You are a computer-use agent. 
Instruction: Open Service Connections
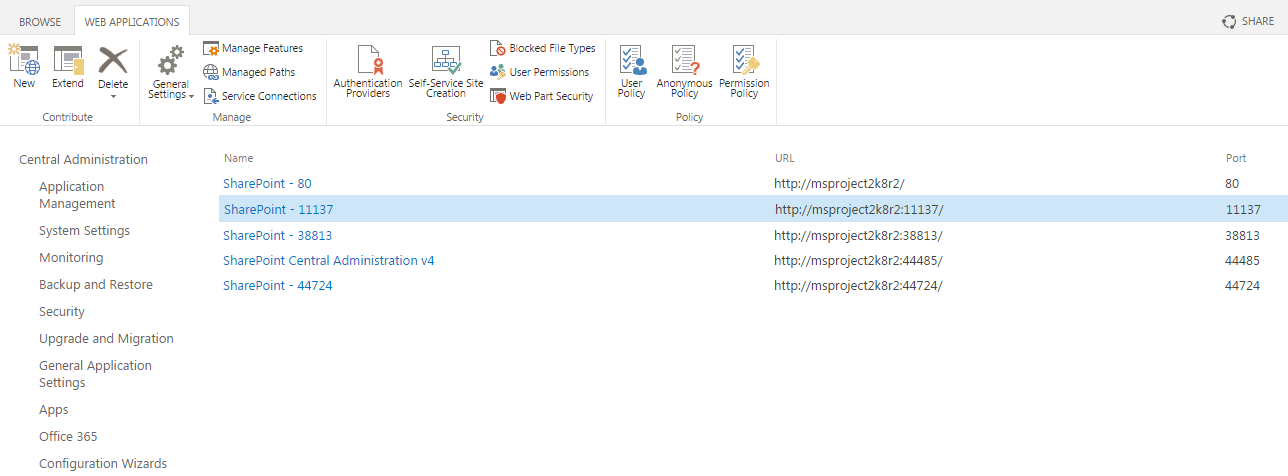[260, 96]
